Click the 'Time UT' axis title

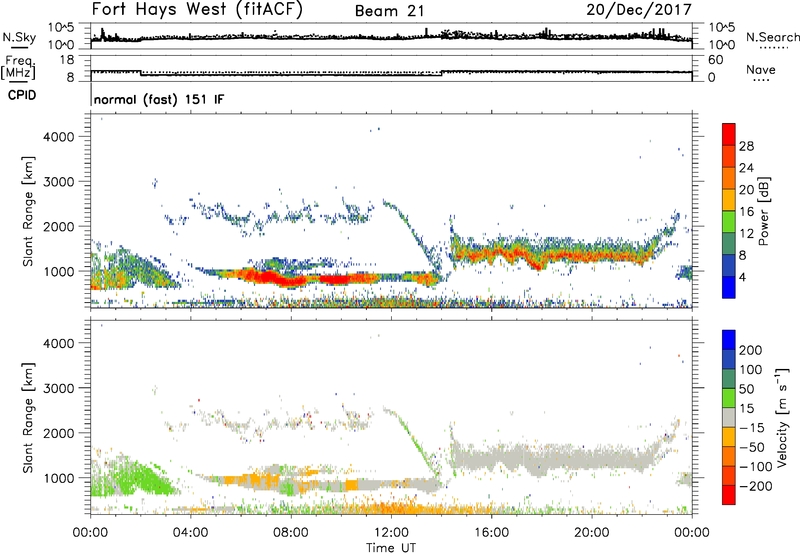coord(391,548)
